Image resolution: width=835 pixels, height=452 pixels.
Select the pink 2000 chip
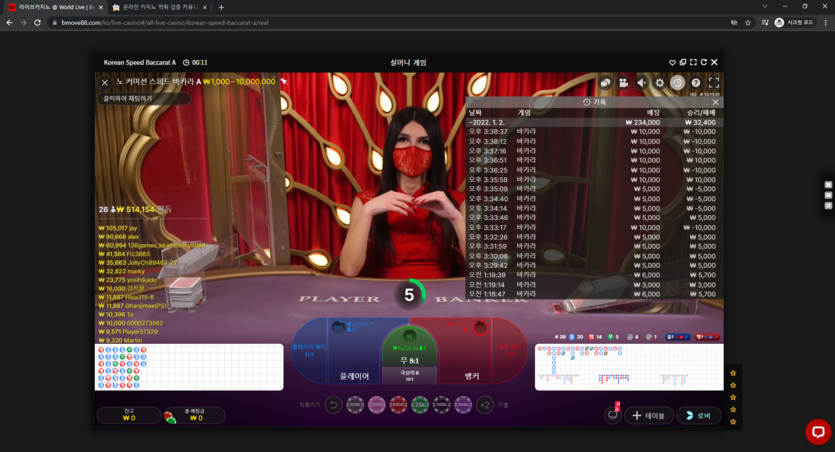(376, 405)
